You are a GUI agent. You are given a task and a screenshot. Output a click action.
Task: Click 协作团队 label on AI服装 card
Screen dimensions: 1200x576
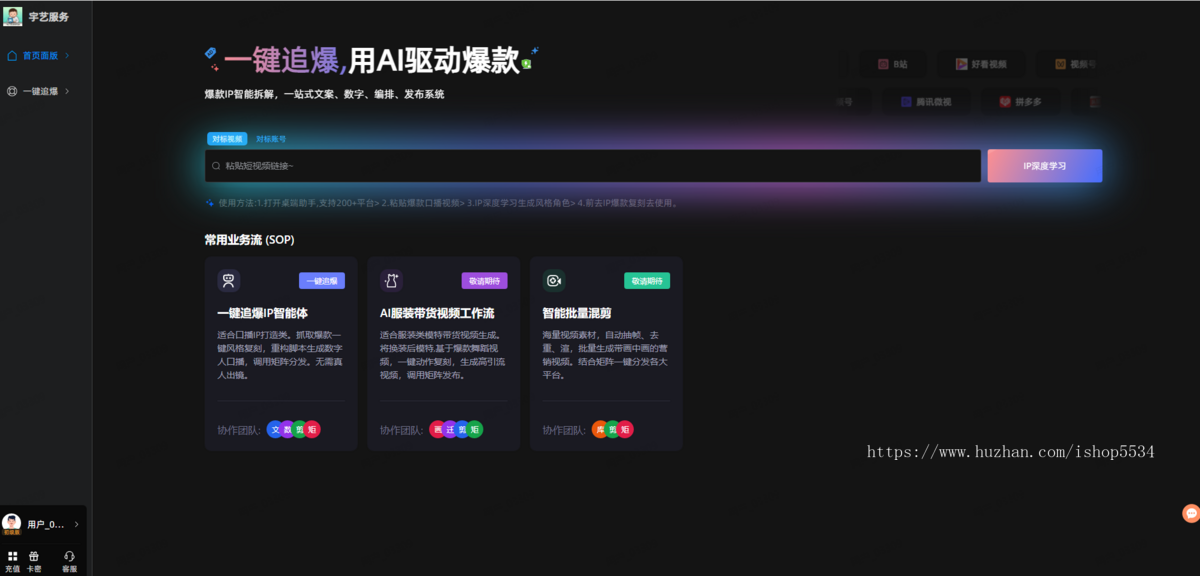click(402, 430)
